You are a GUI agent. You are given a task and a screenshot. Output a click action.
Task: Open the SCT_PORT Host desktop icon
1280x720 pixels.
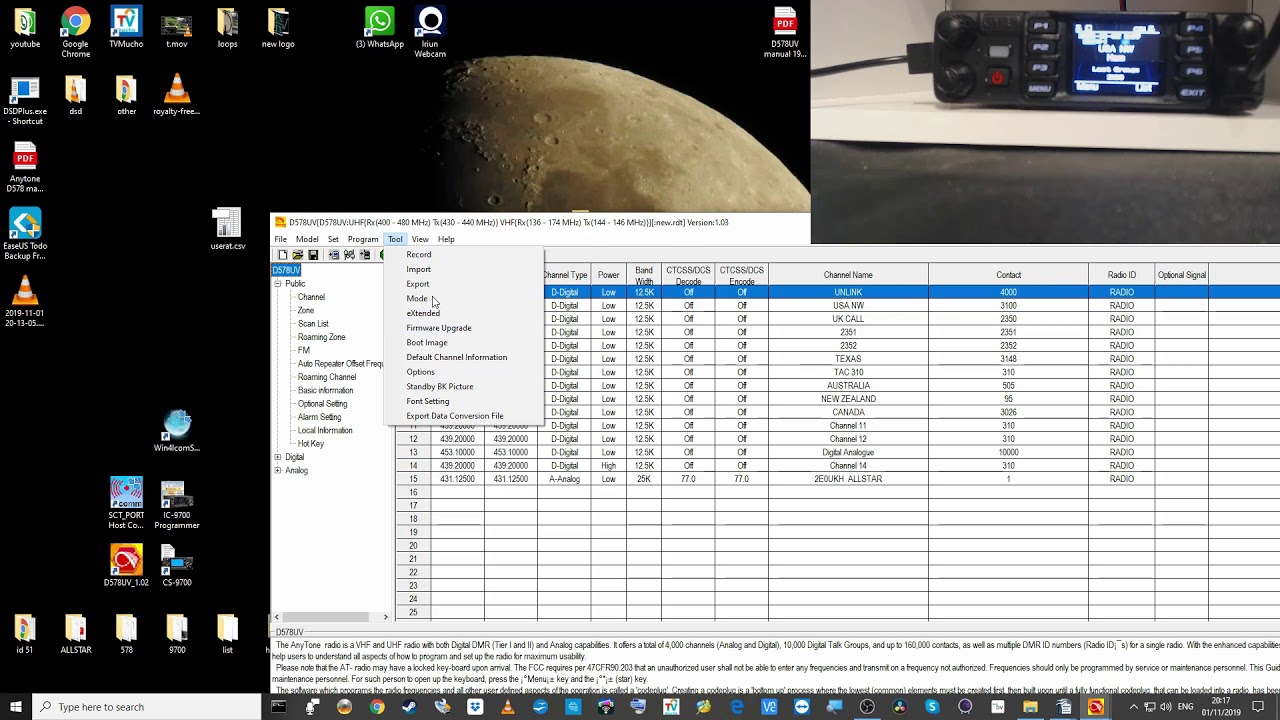(126, 504)
